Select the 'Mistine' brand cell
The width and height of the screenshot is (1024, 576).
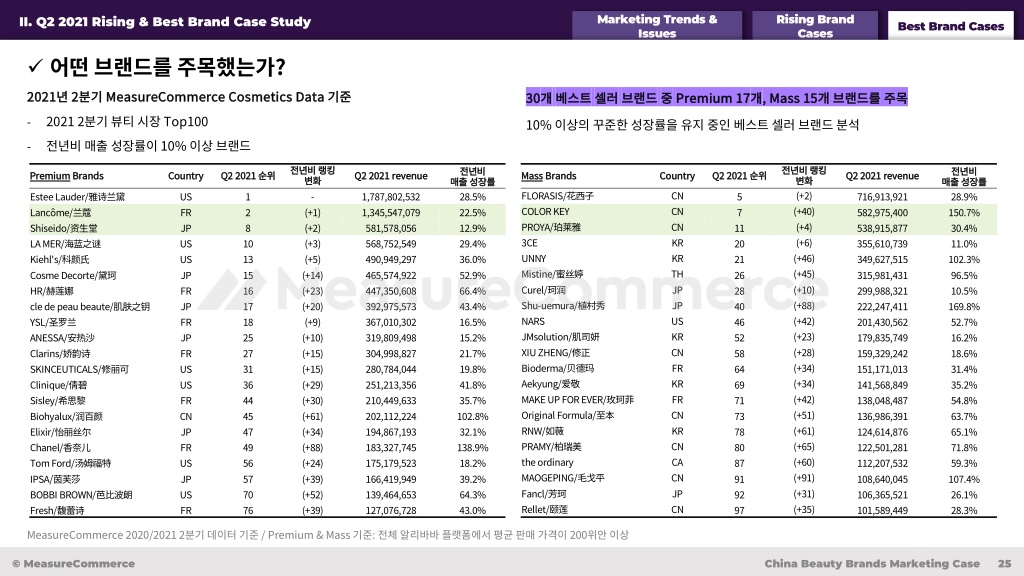pos(552,274)
